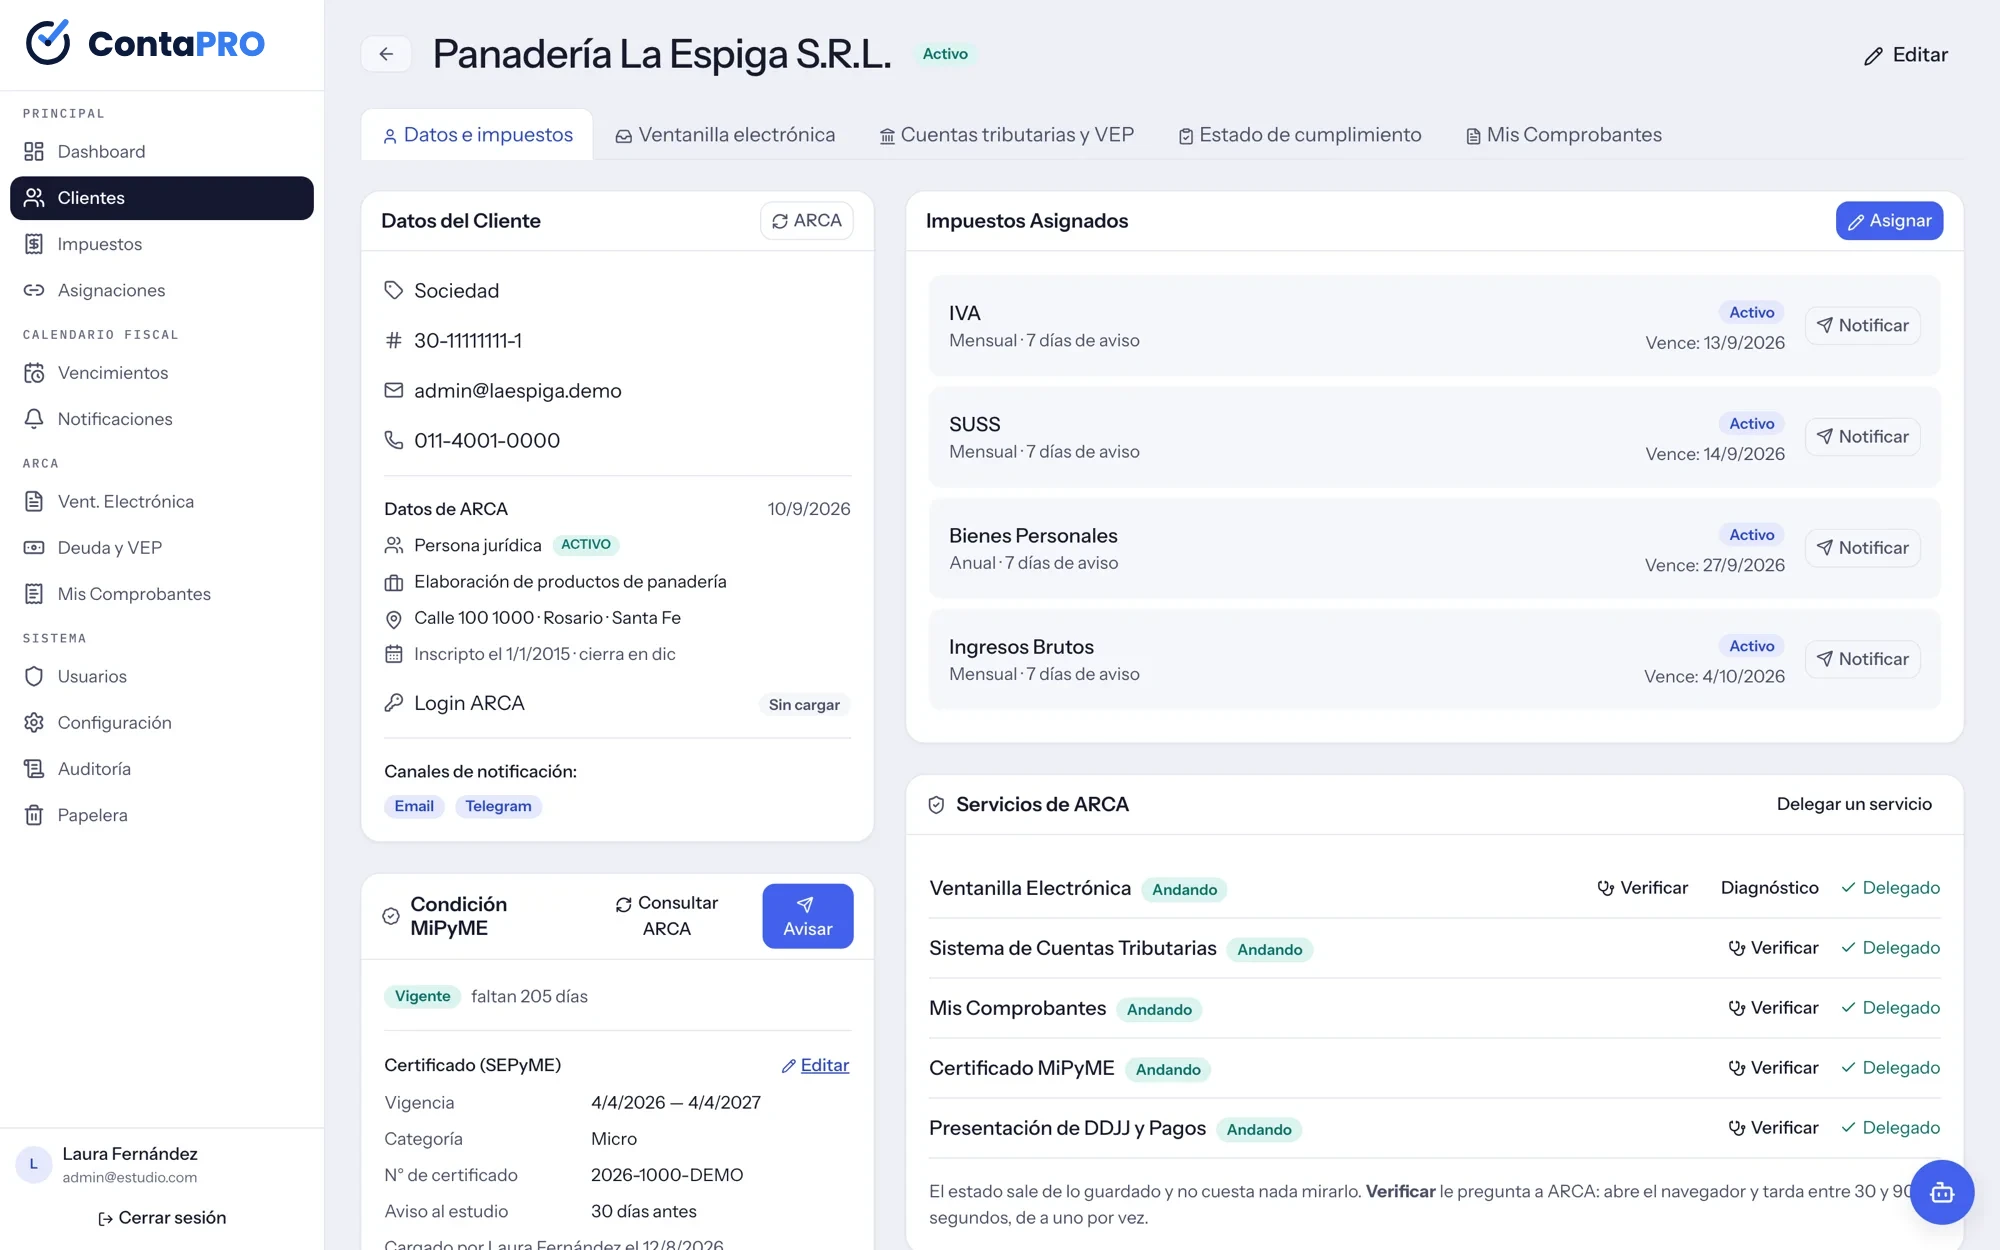The image size is (2000, 1250).
Task: Verify Certificado MiPyME service
Action: [1773, 1068]
